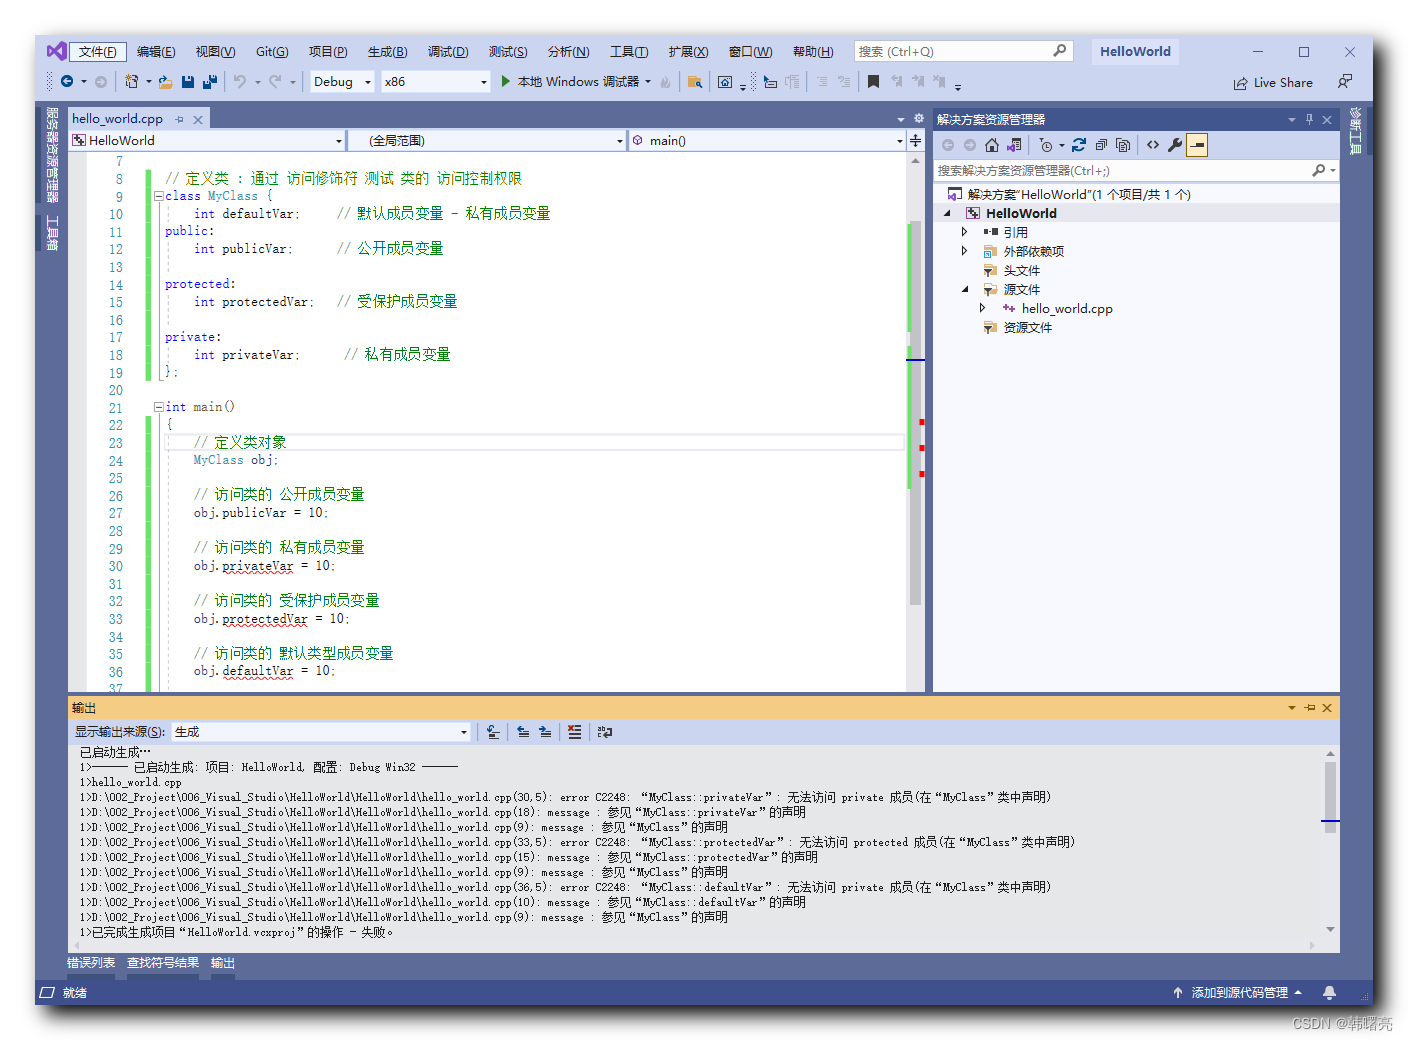Open the 工具(T) tools menu
Image resolution: width=1408 pixels, height=1040 pixels.
tap(629, 52)
